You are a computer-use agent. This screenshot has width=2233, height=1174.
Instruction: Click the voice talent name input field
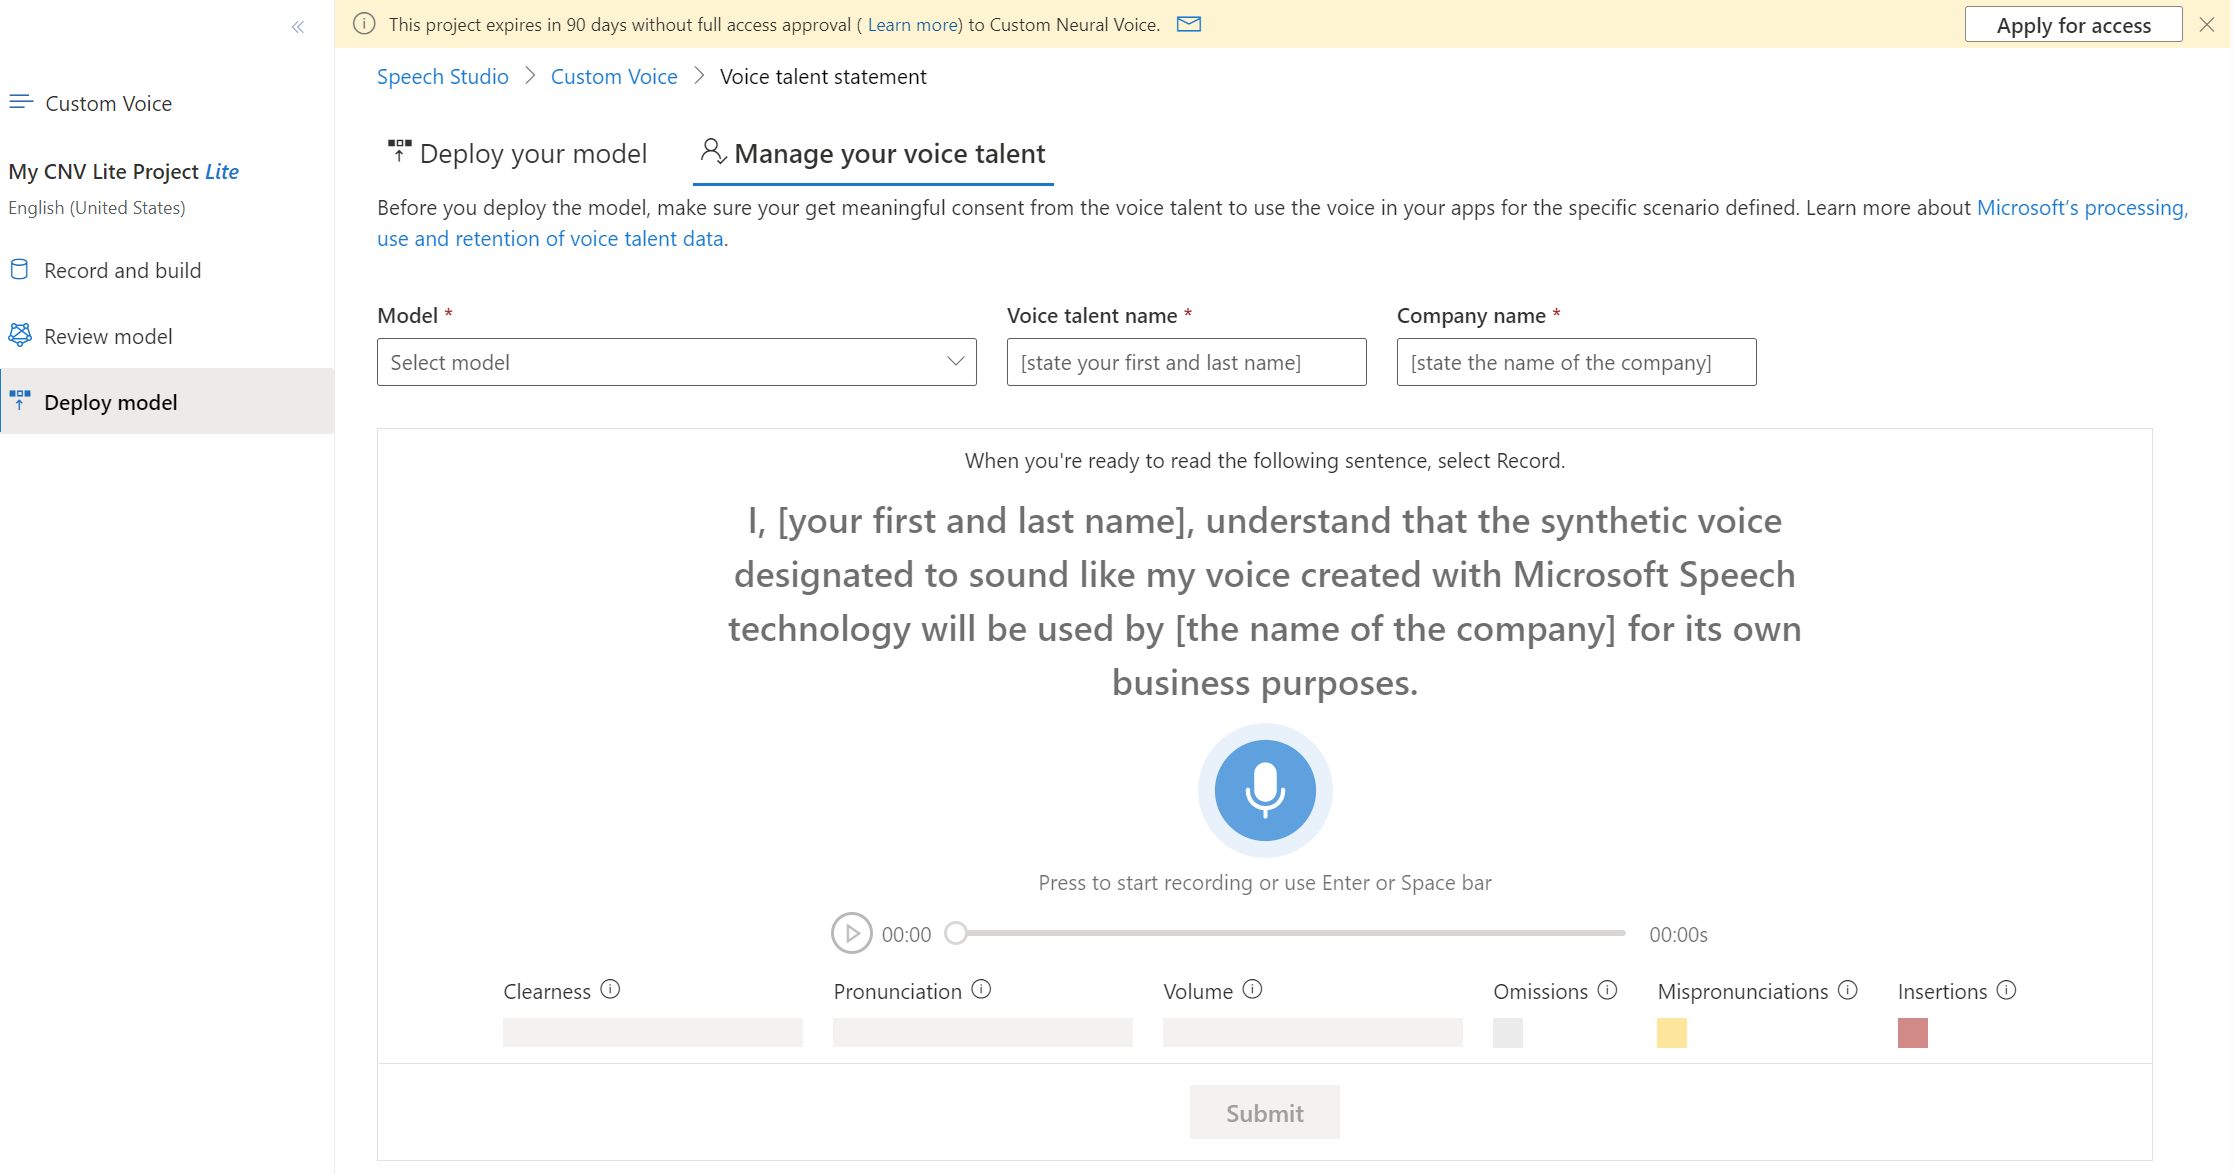tap(1184, 362)
